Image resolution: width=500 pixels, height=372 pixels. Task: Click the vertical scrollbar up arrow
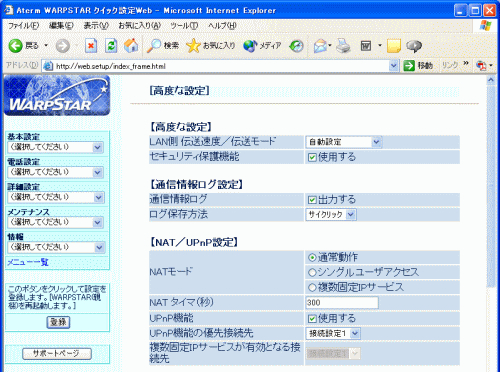490,80
